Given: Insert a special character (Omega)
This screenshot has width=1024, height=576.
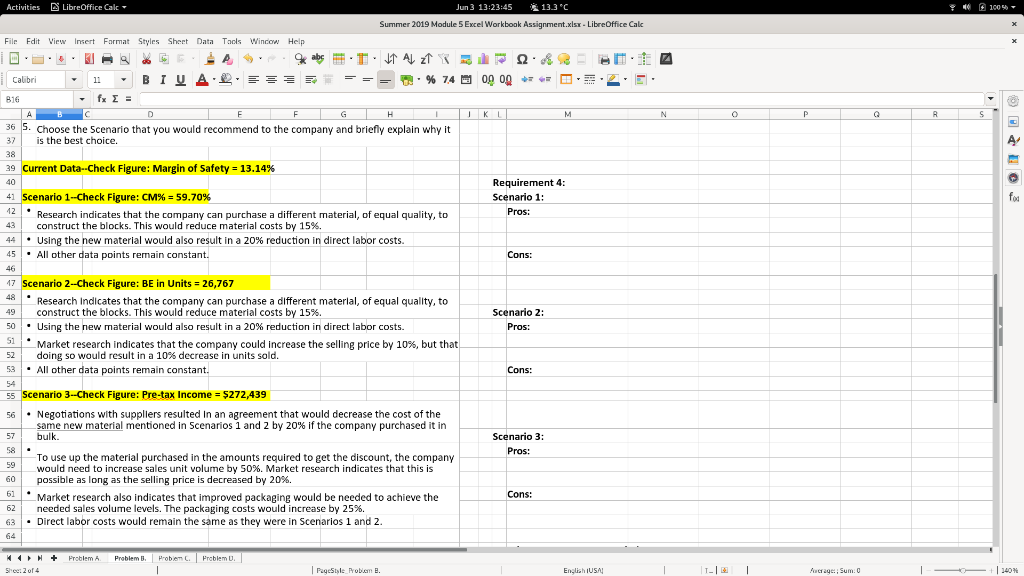Looking at the screenshot, I should [522, 59].
